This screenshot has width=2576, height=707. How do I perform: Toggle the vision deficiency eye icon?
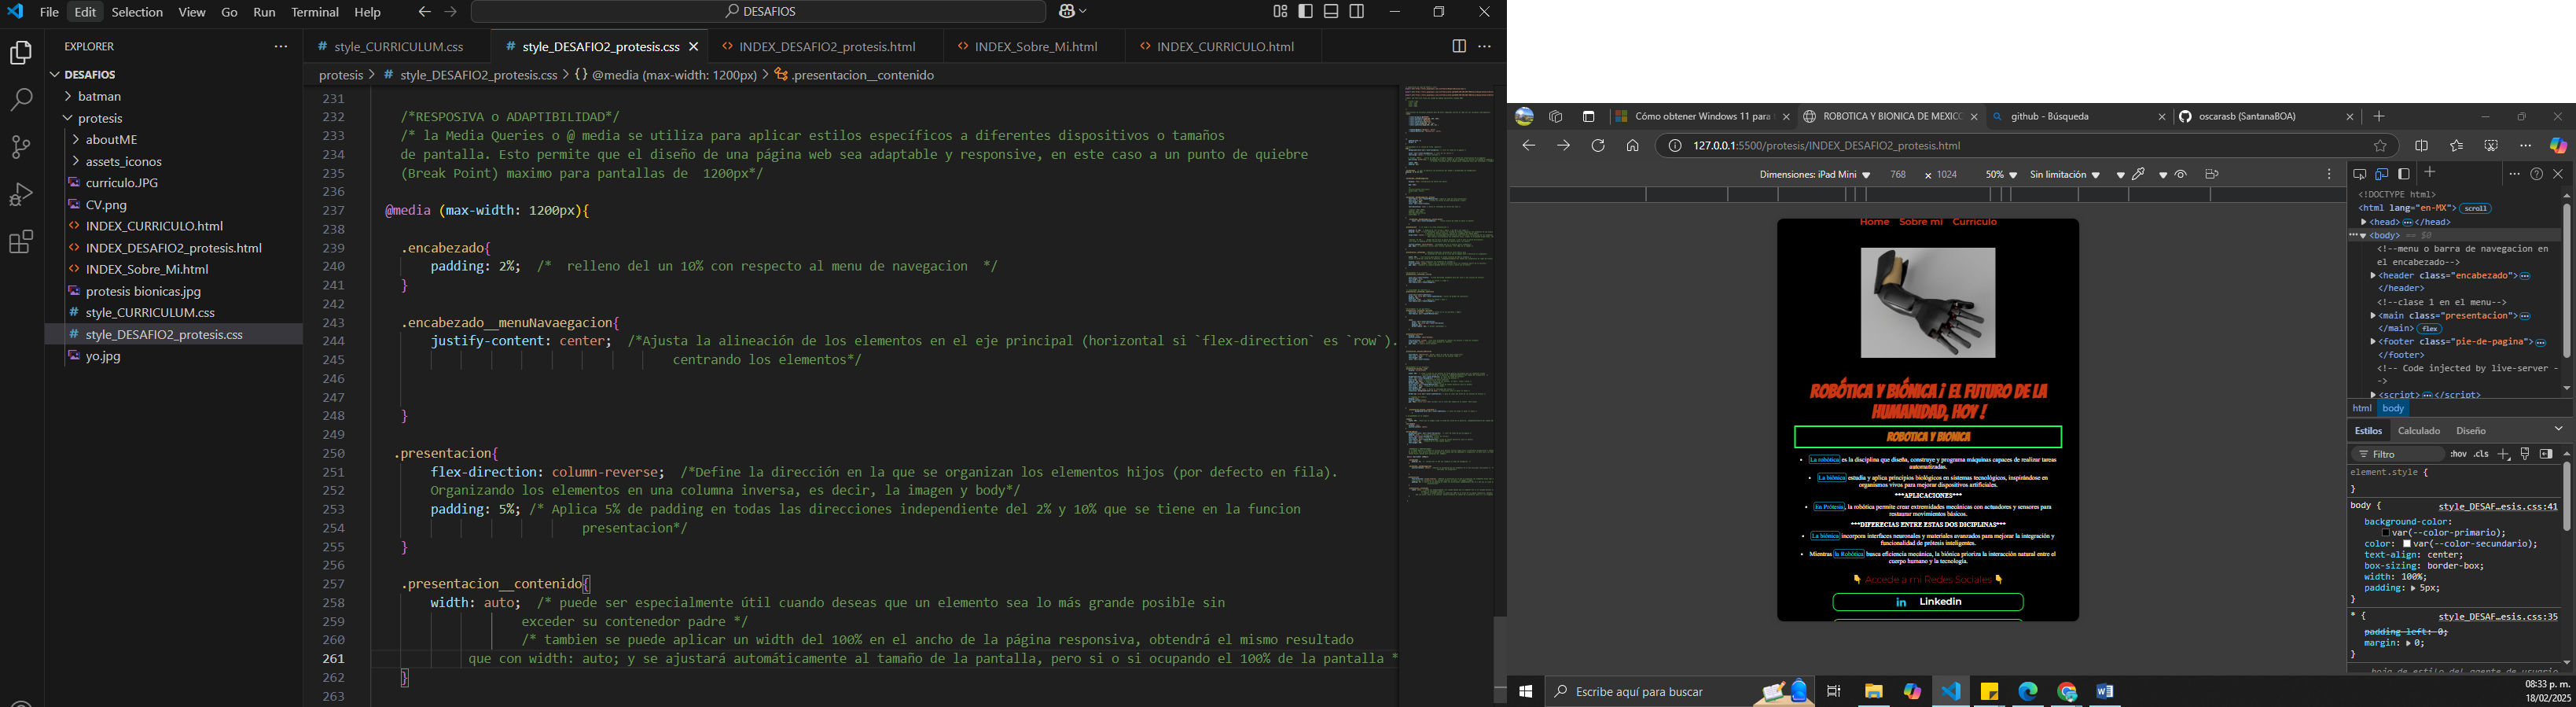point(2181,174)
